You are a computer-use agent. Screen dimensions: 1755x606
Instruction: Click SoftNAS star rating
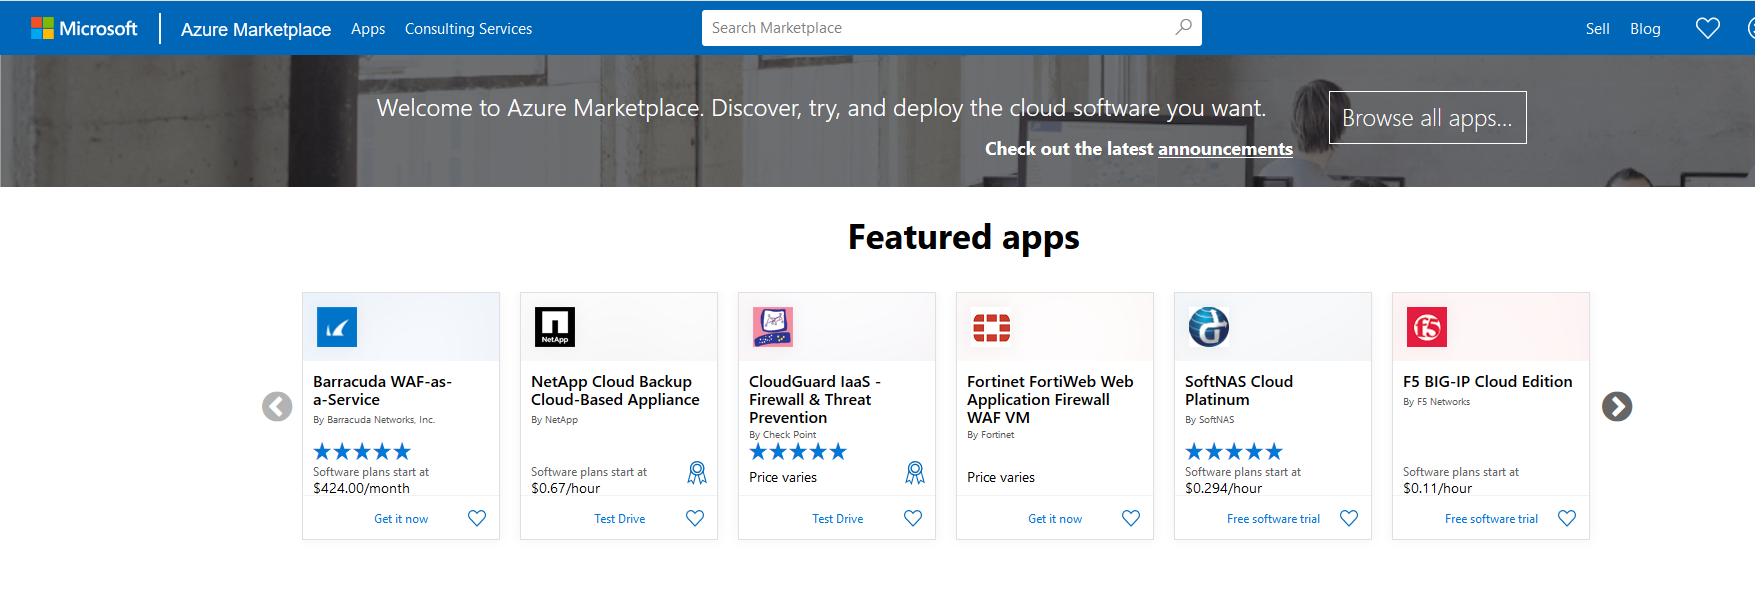[1234, 452]
